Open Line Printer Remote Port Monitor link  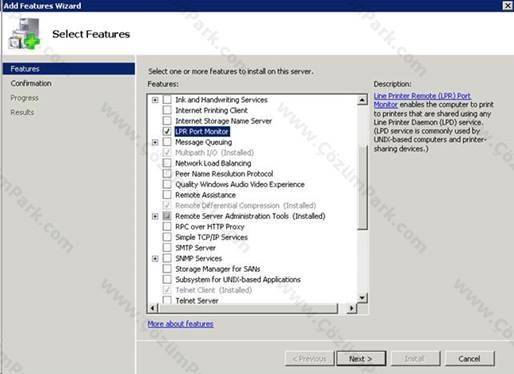(422, 100)
